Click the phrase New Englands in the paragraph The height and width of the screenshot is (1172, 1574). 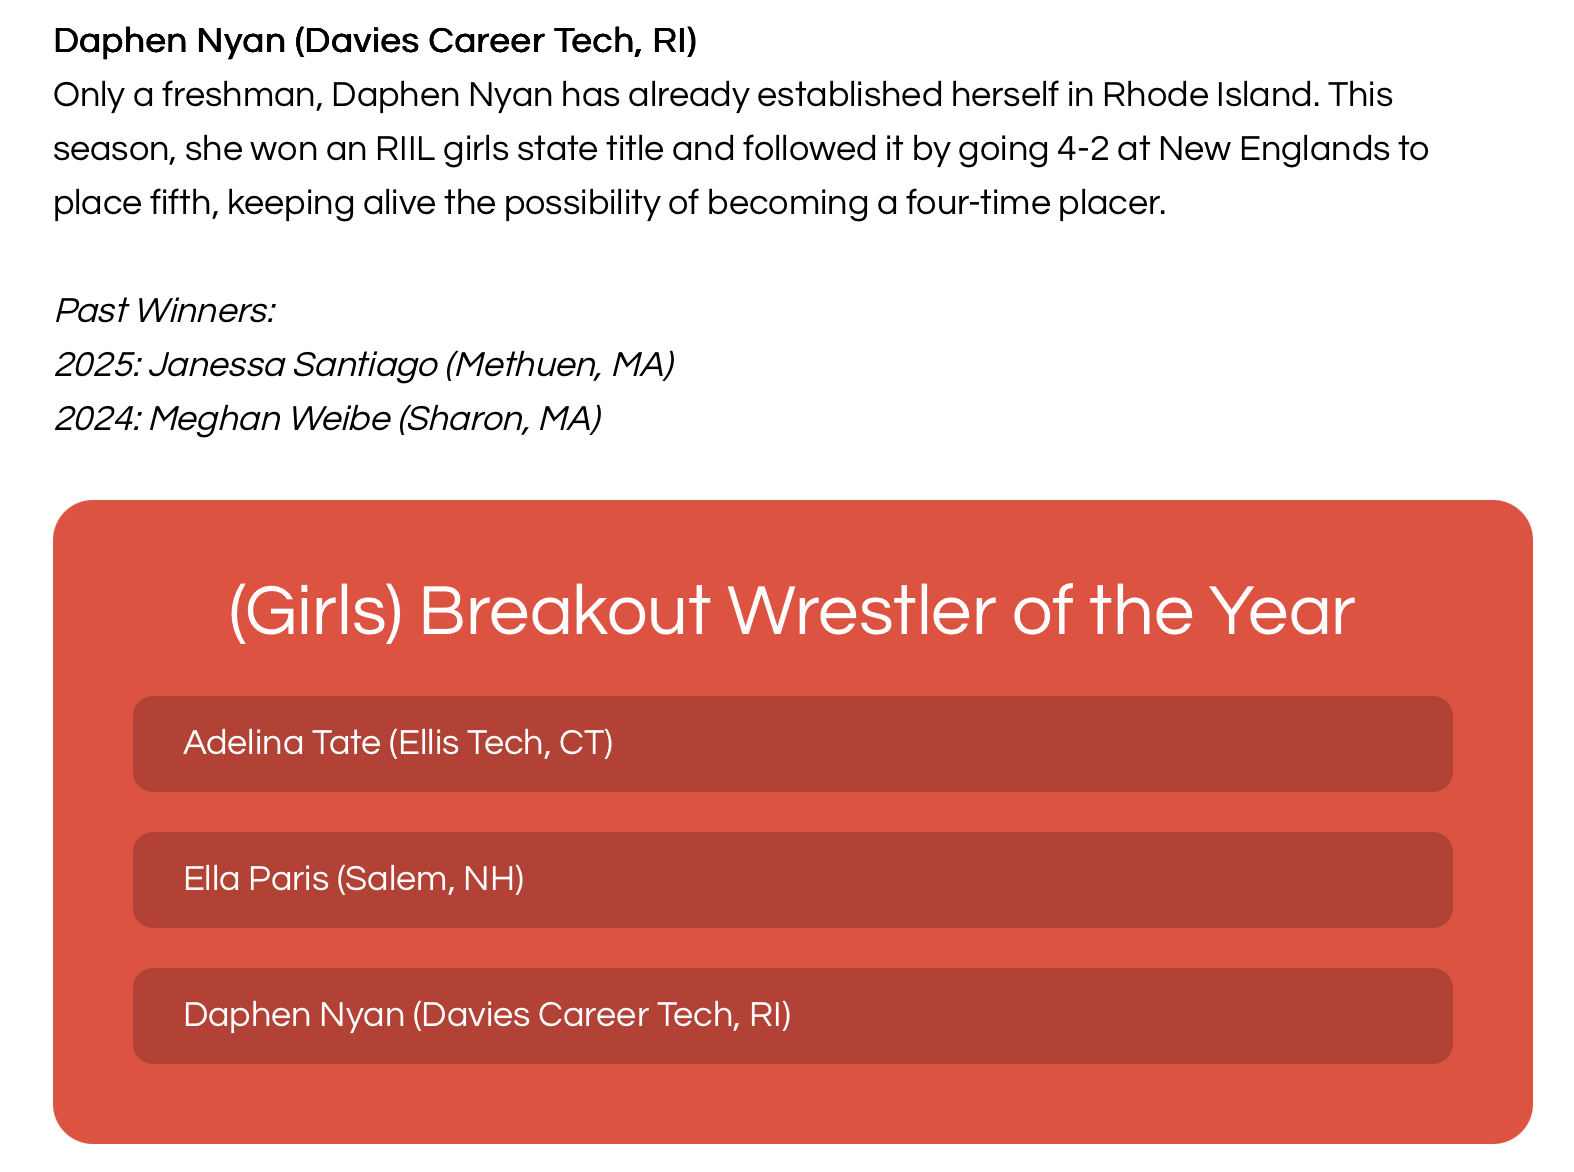click(x=1280, y=148)
